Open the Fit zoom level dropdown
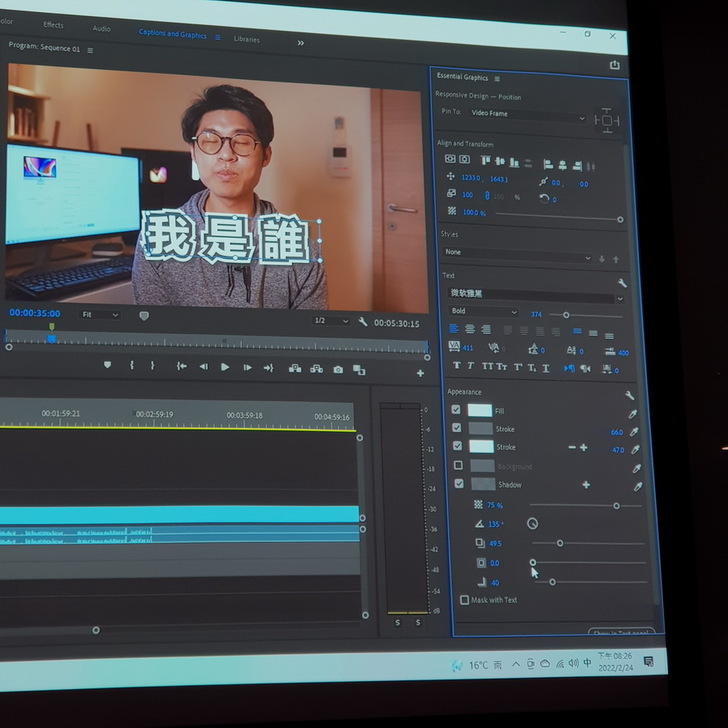Image resolution: width=728 pixels, height=728 pixels. pos(100,315)
